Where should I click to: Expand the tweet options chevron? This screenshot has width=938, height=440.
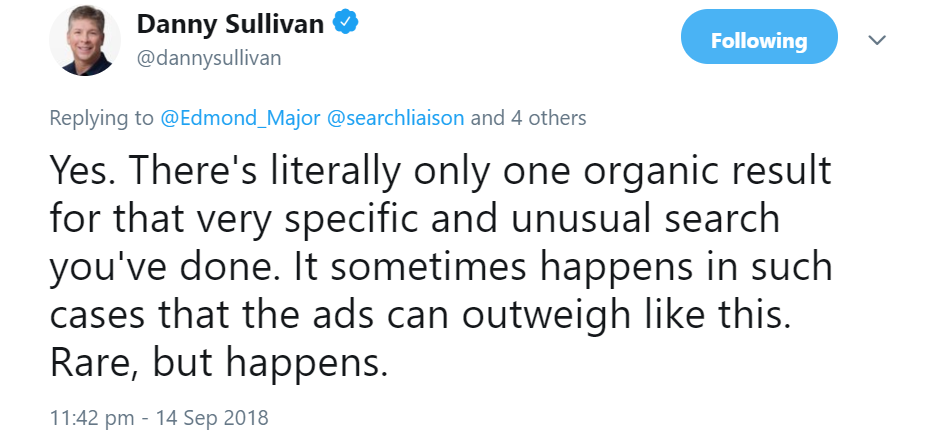pos(877,40)
